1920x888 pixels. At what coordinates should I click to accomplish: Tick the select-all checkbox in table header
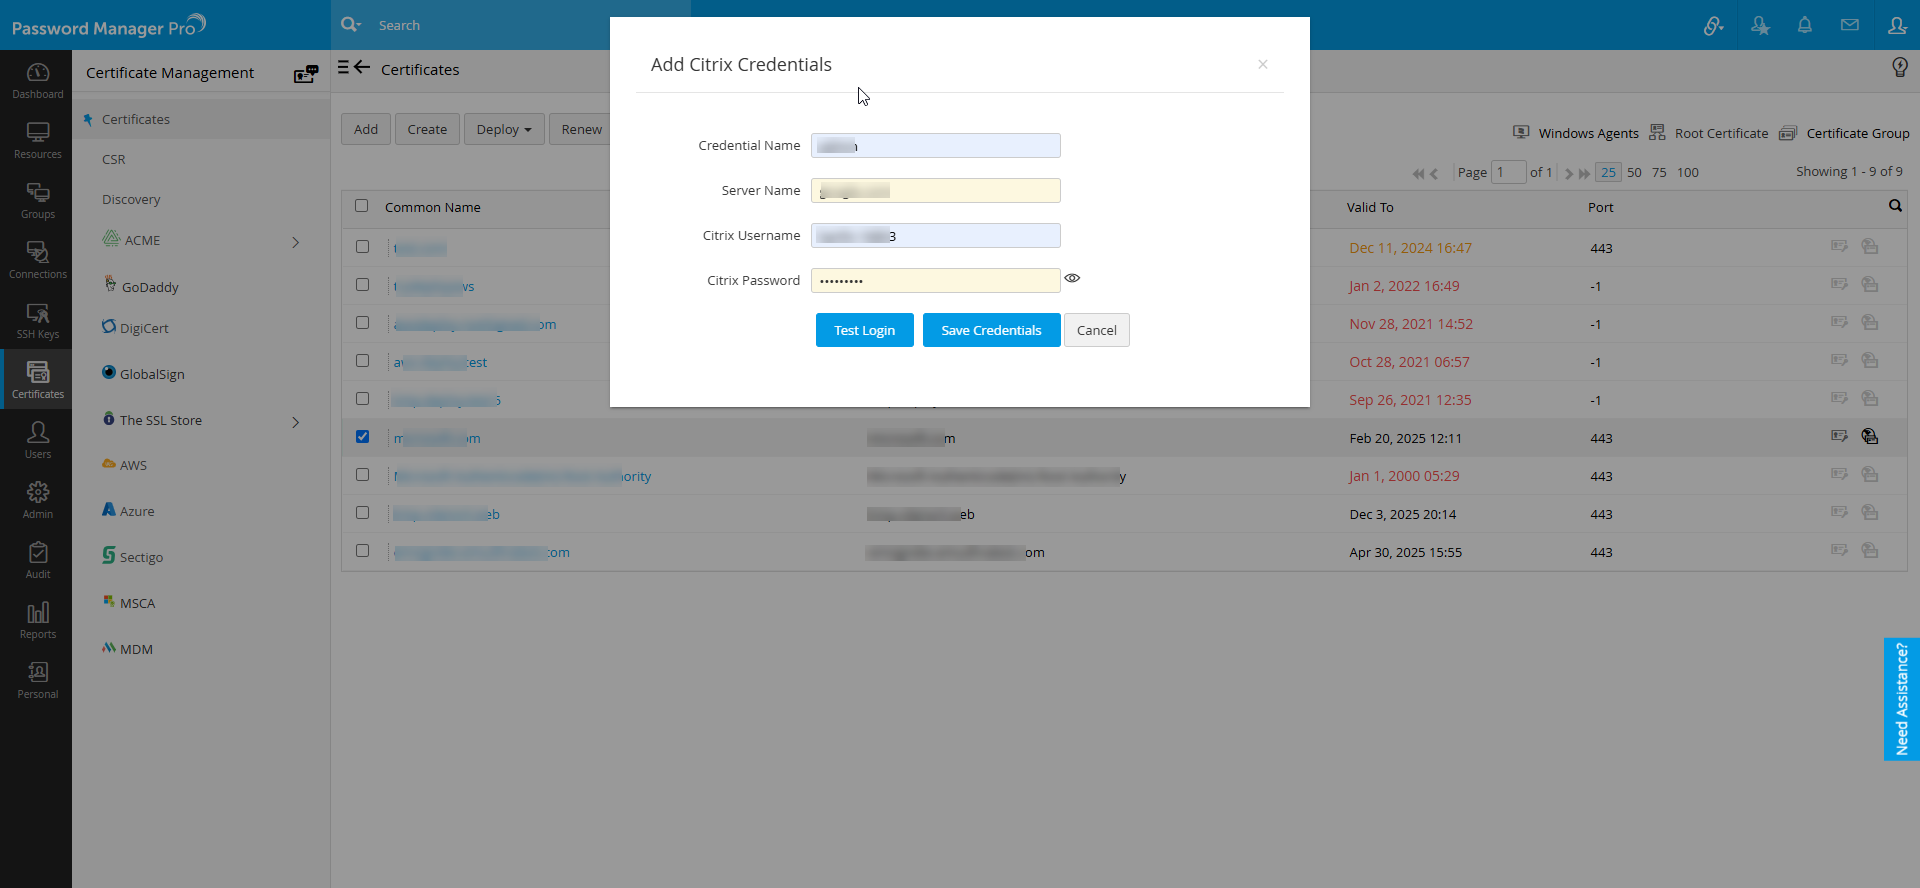click(362, 206)
